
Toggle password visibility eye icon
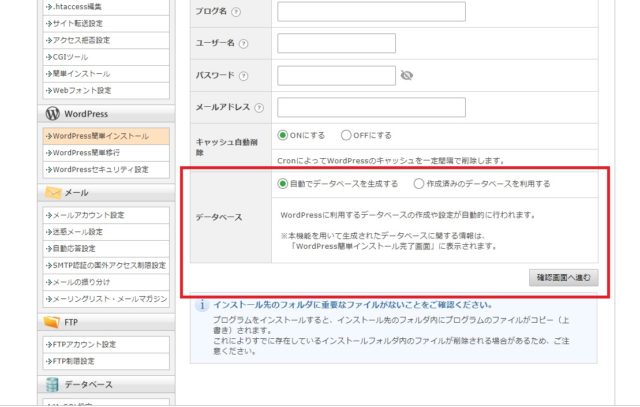point(407,76)
